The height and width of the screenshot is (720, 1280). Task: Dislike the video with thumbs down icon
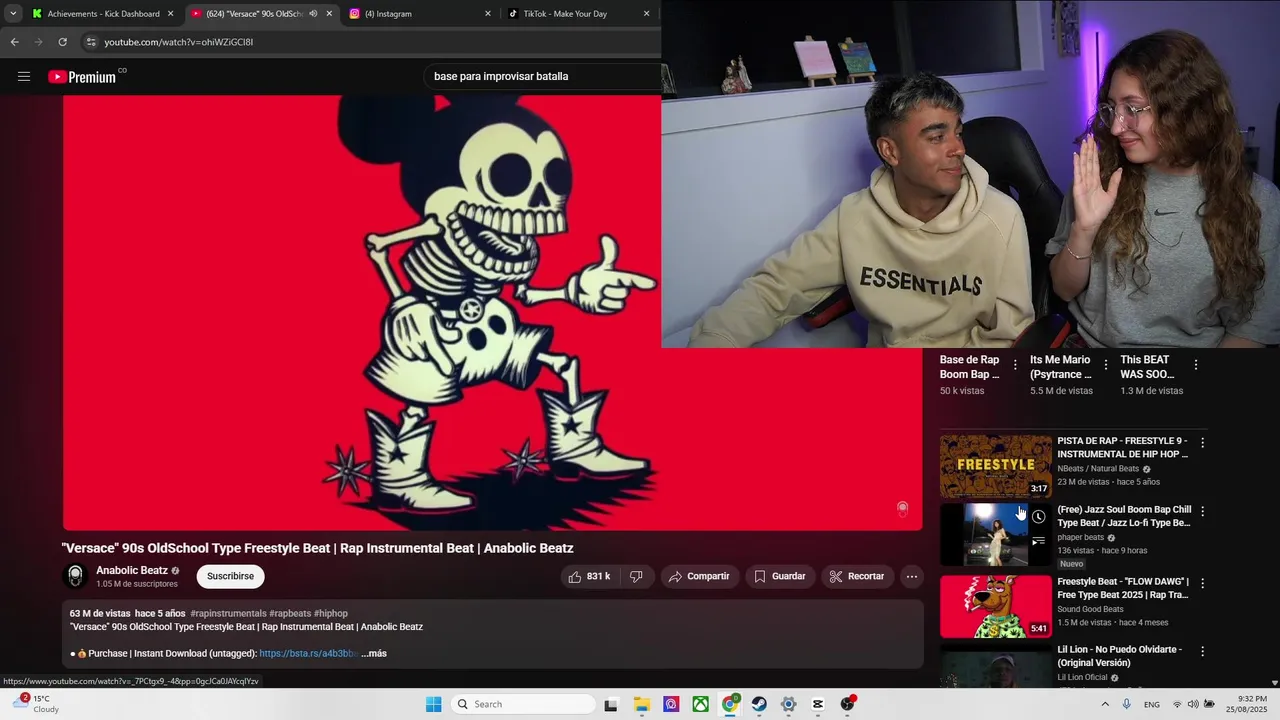point(636,576)
